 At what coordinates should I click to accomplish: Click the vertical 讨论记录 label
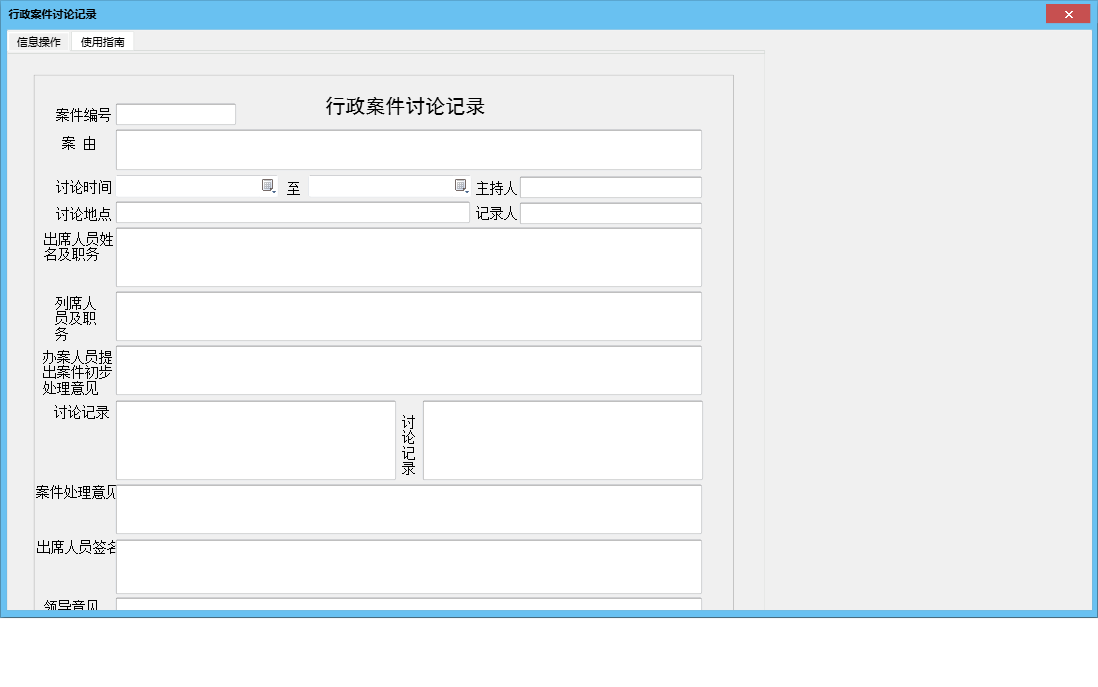pos(408,445)
